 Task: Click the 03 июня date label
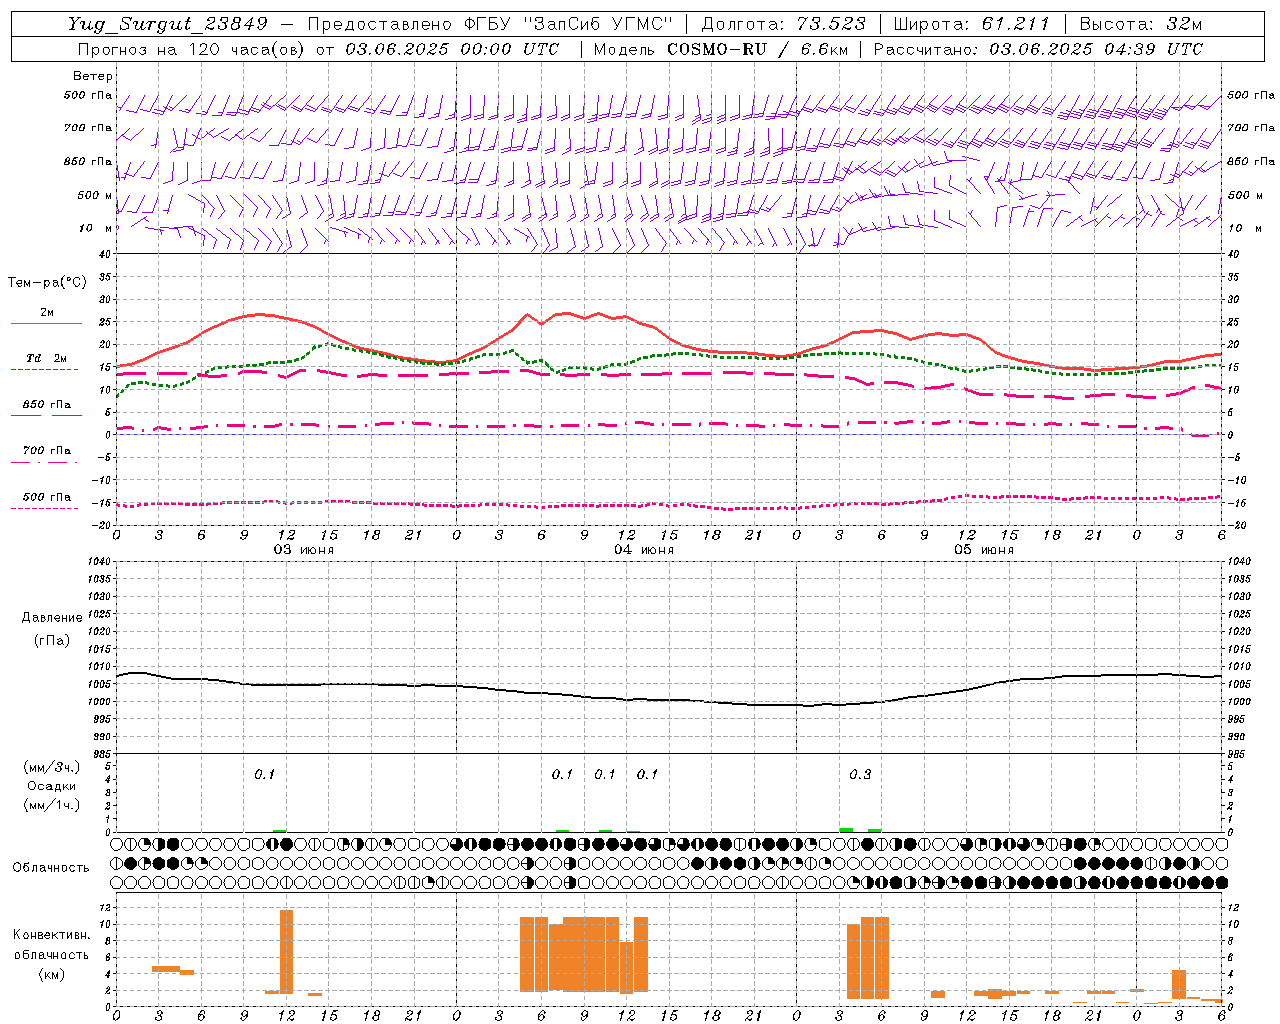coord(304,550)
